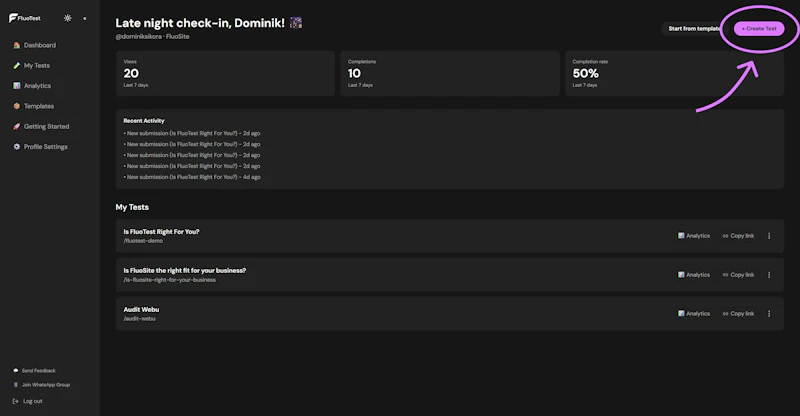Click the Completions stat card showing 10

pos(450,73)
